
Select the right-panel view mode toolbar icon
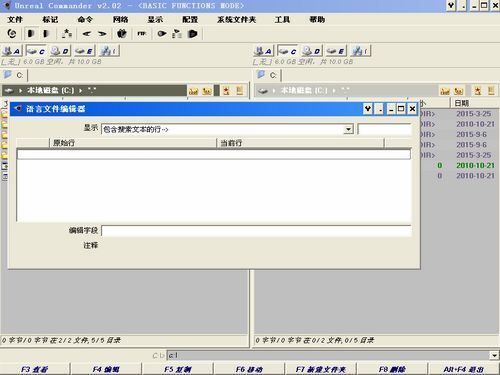[x=46, y=34]
